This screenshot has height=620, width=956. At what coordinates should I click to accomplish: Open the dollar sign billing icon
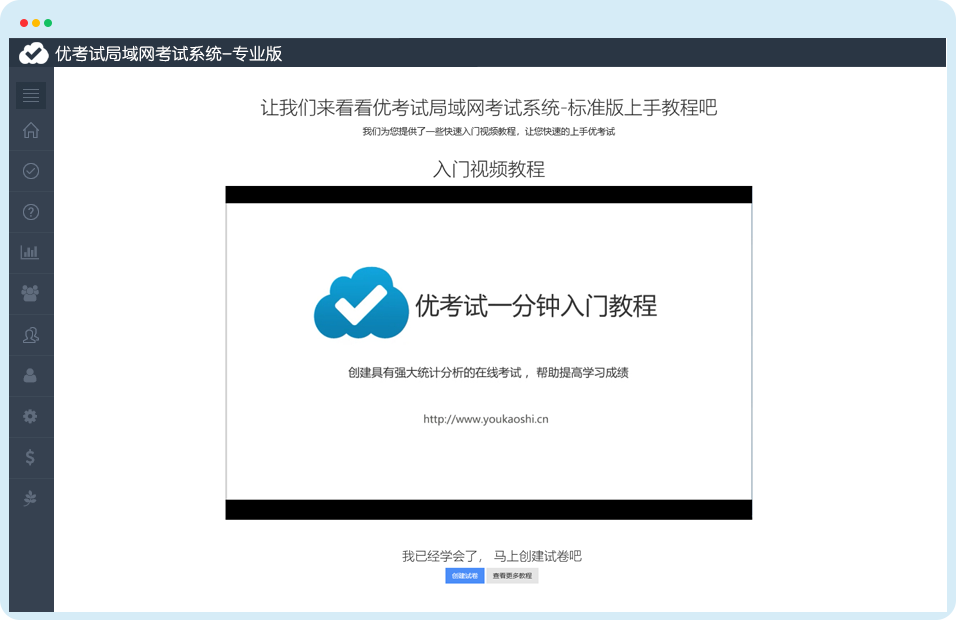coord(31,457)
